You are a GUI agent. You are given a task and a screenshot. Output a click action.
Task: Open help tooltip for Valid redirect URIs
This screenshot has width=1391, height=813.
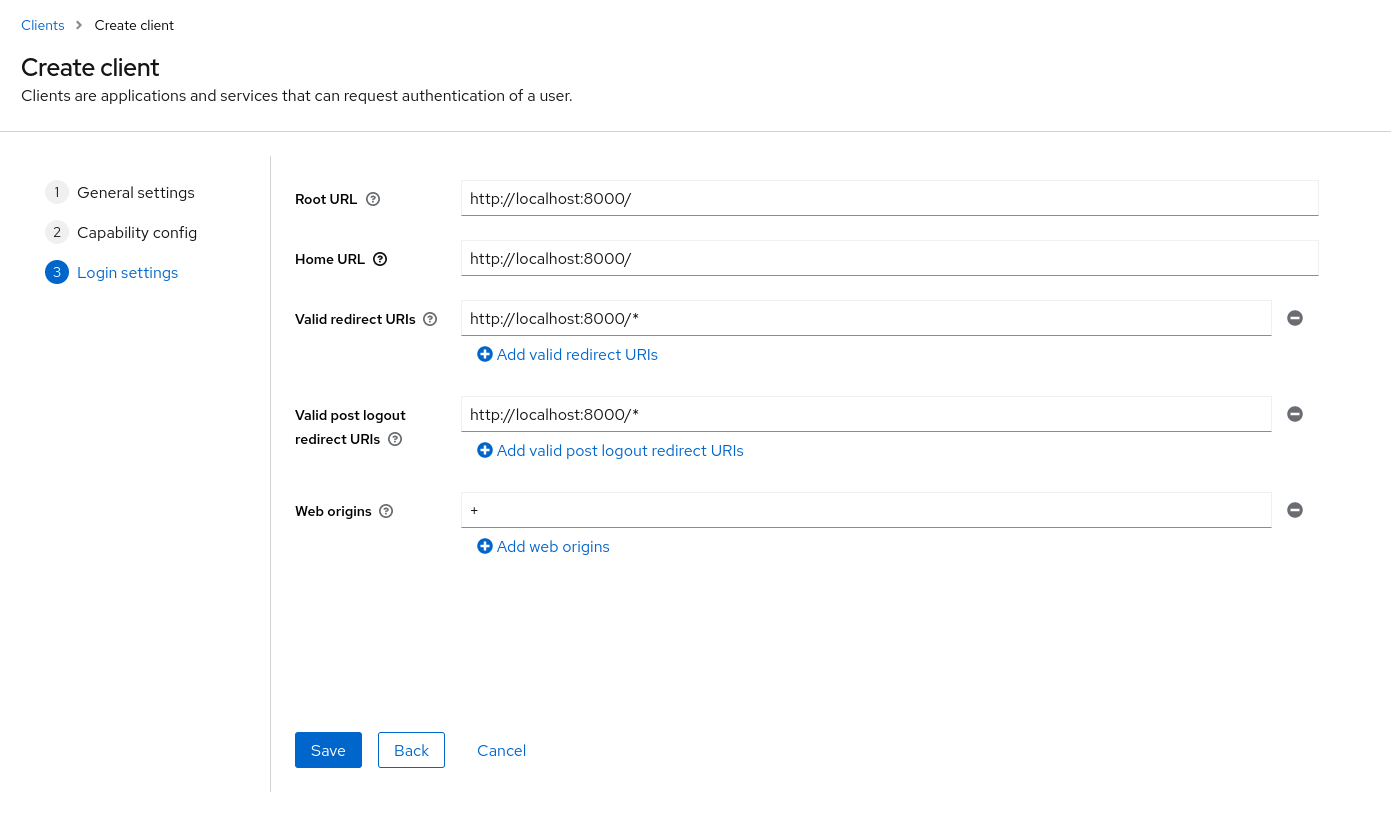430,319
